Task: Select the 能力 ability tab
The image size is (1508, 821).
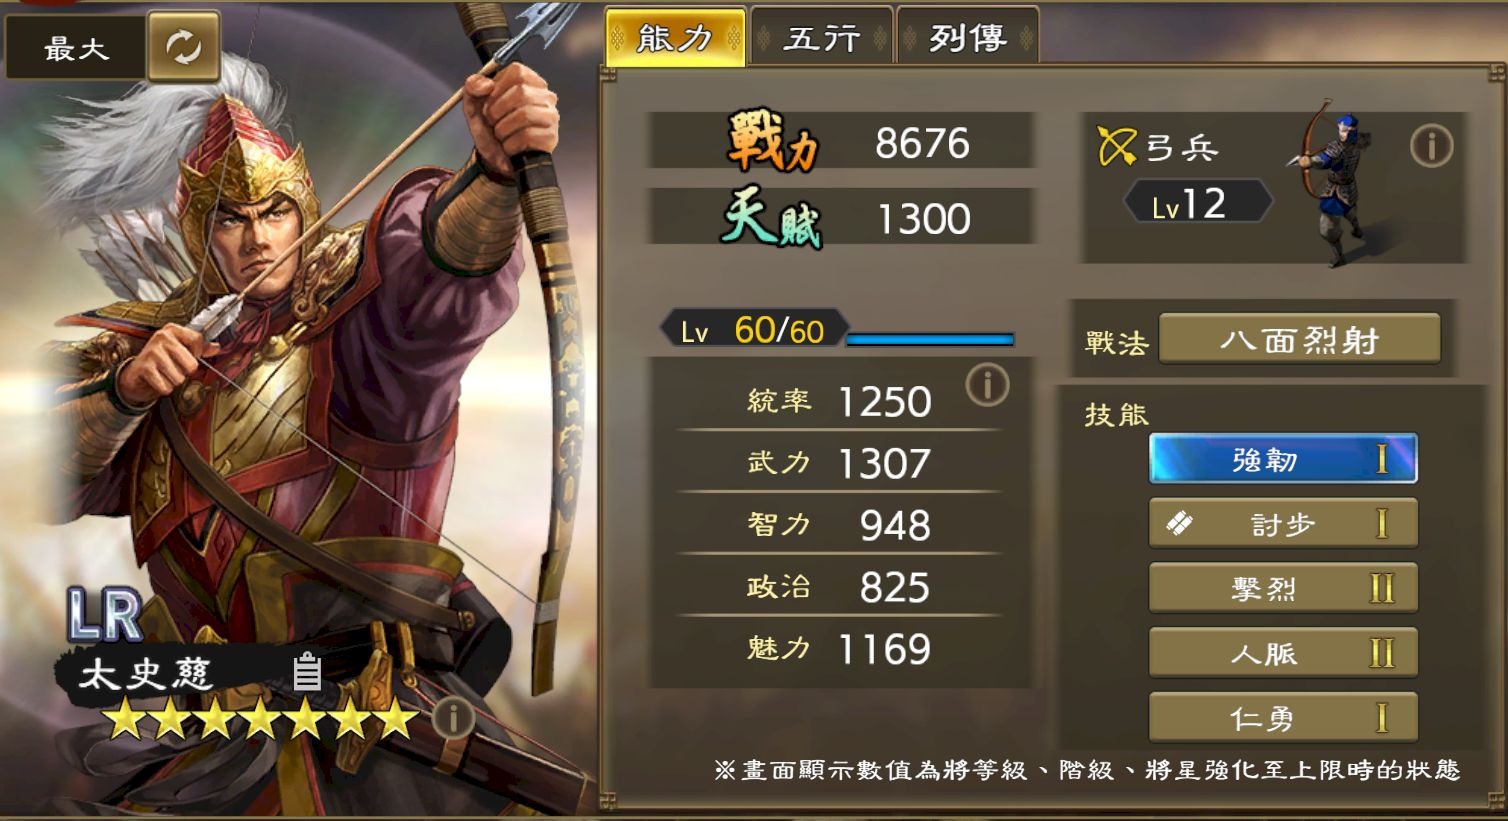Action: 675,38
